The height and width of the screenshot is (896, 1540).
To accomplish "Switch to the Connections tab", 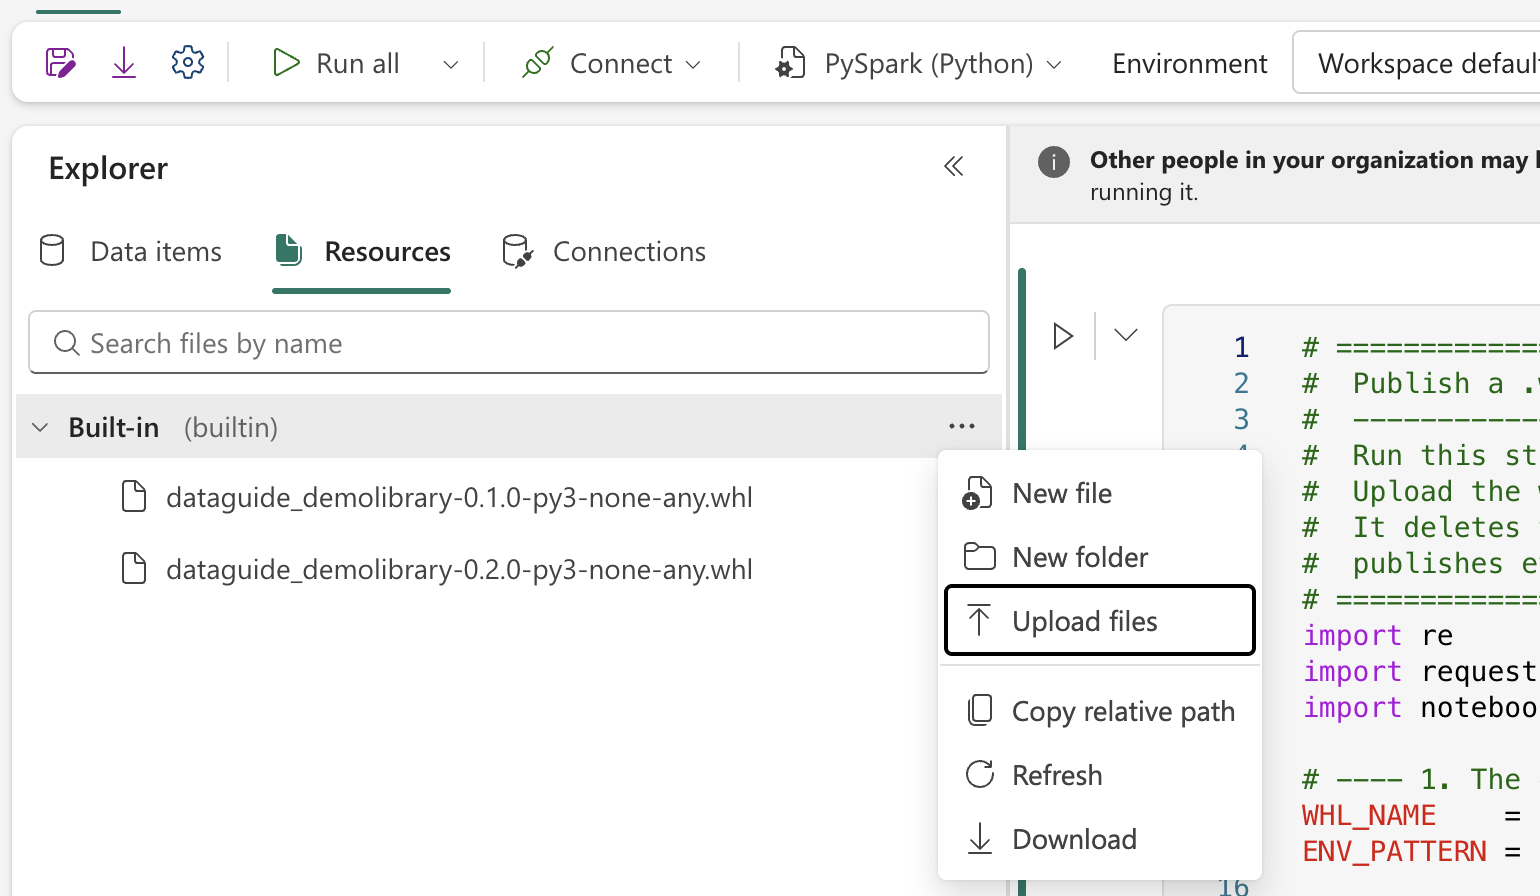I will (x=604, y=252).
